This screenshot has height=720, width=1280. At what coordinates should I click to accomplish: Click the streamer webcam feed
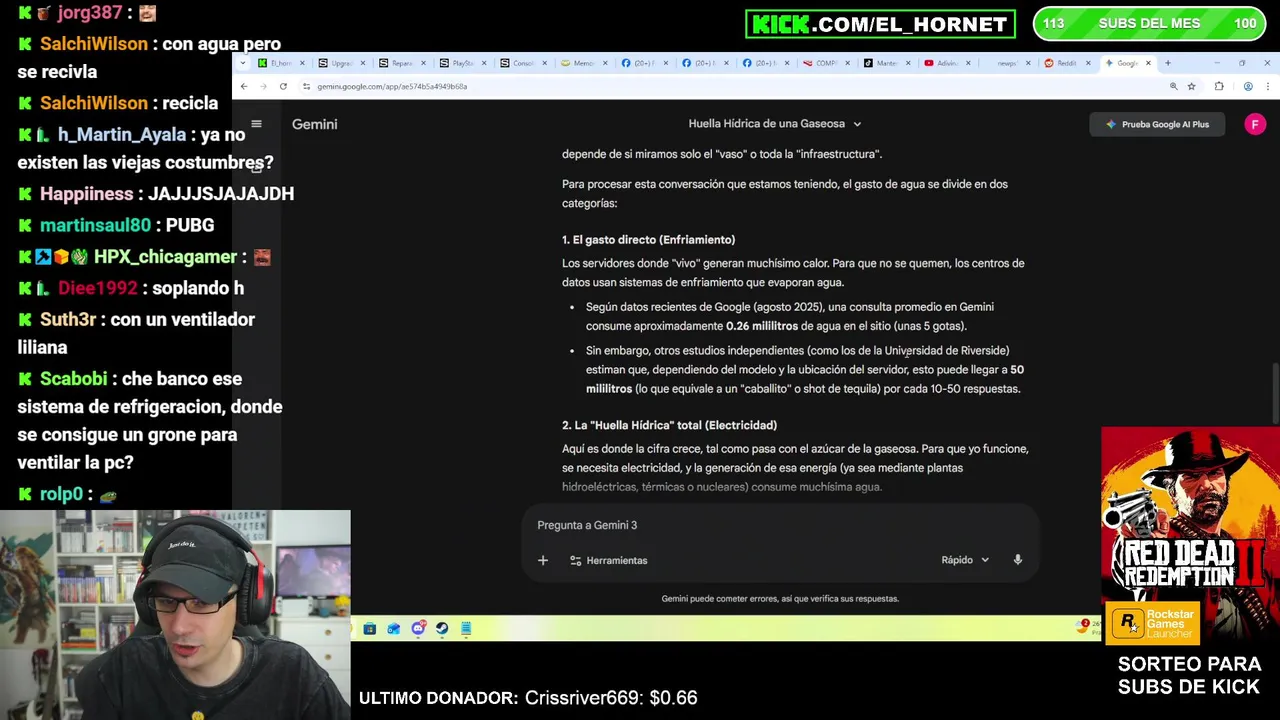pyautogui.click(x=175, y=615)
